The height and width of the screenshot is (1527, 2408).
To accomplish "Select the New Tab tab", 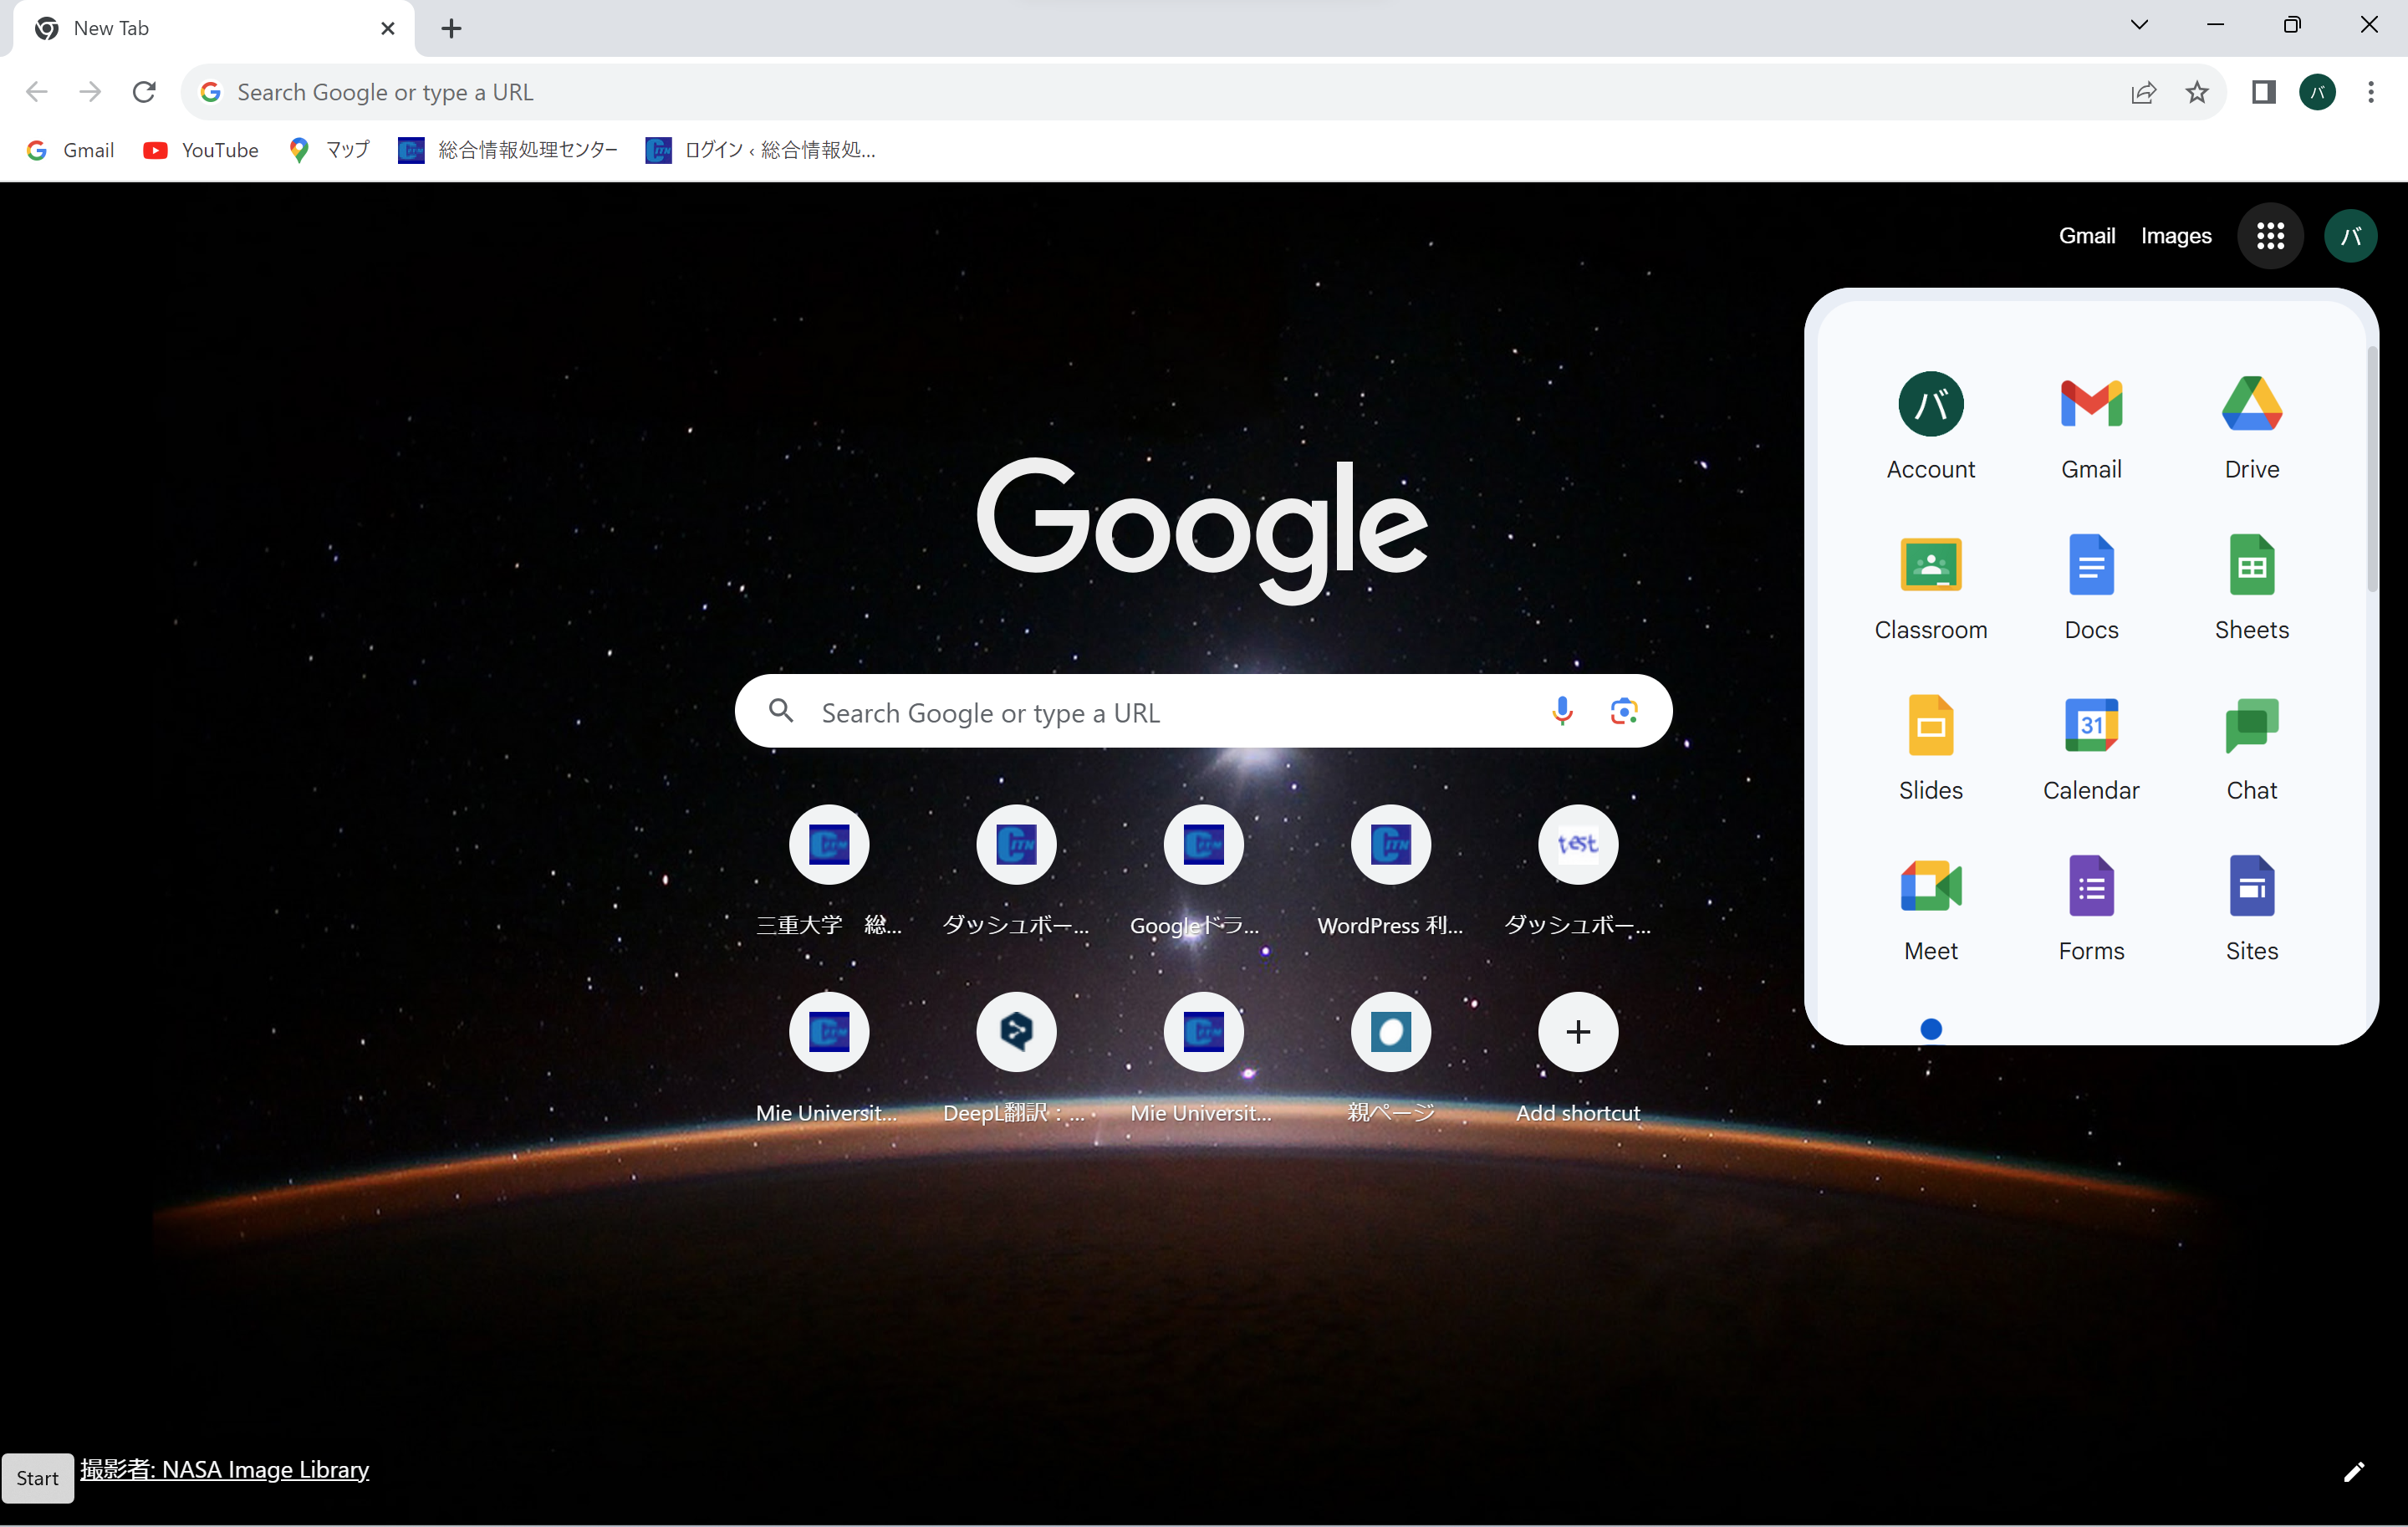I will [x=212, y=28].
